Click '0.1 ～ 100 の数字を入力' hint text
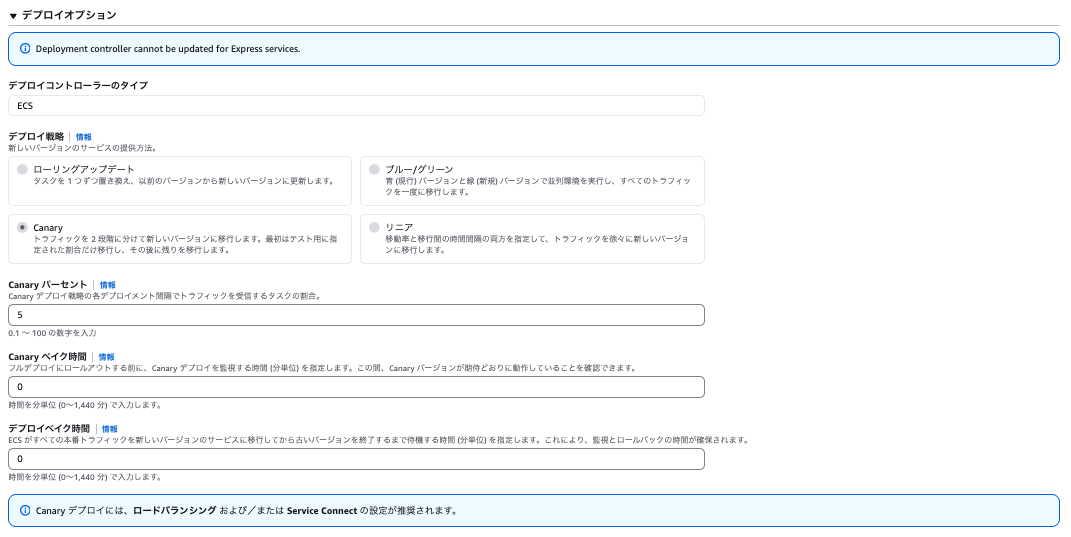This screenshot has height=537, width=1071. pyautogui.click(x=53, y=333)
